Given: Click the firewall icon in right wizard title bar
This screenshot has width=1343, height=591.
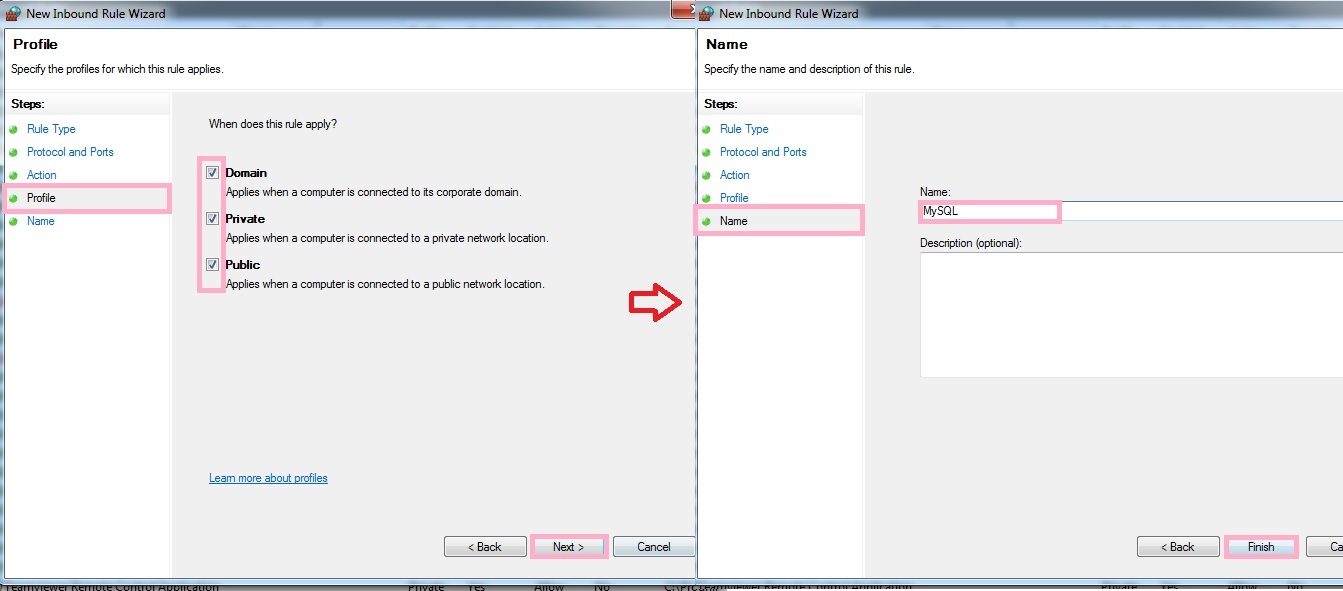Looking at the screenshot, I should [x=706, y=14].
